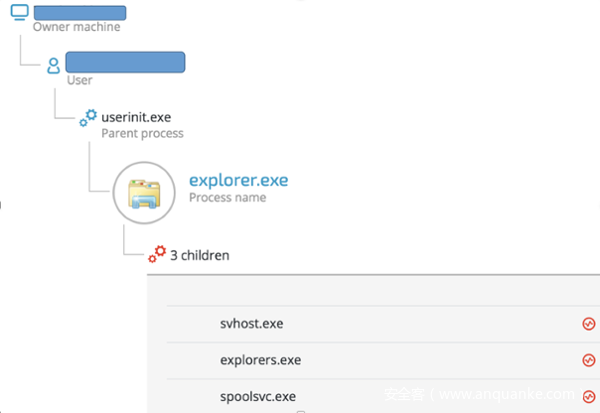The image size is (600, 413).
Task: Click the explorer.exe folder icon in circle
Action: [x=143, y=189]
